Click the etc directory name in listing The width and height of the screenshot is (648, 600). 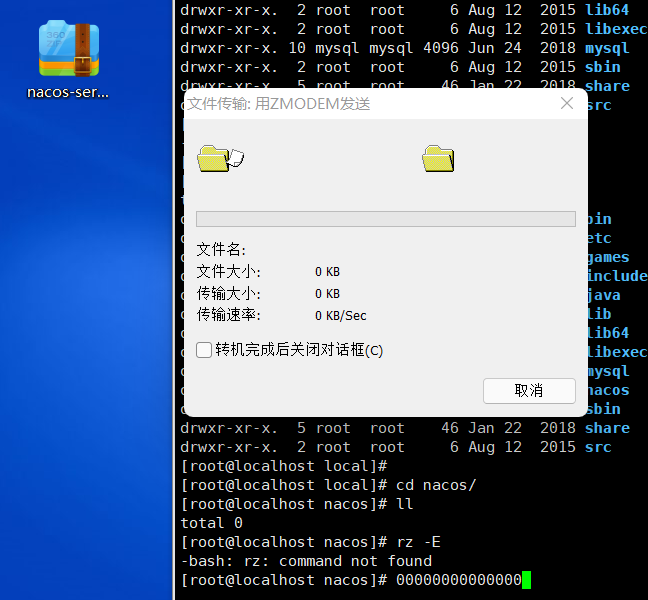599,238
